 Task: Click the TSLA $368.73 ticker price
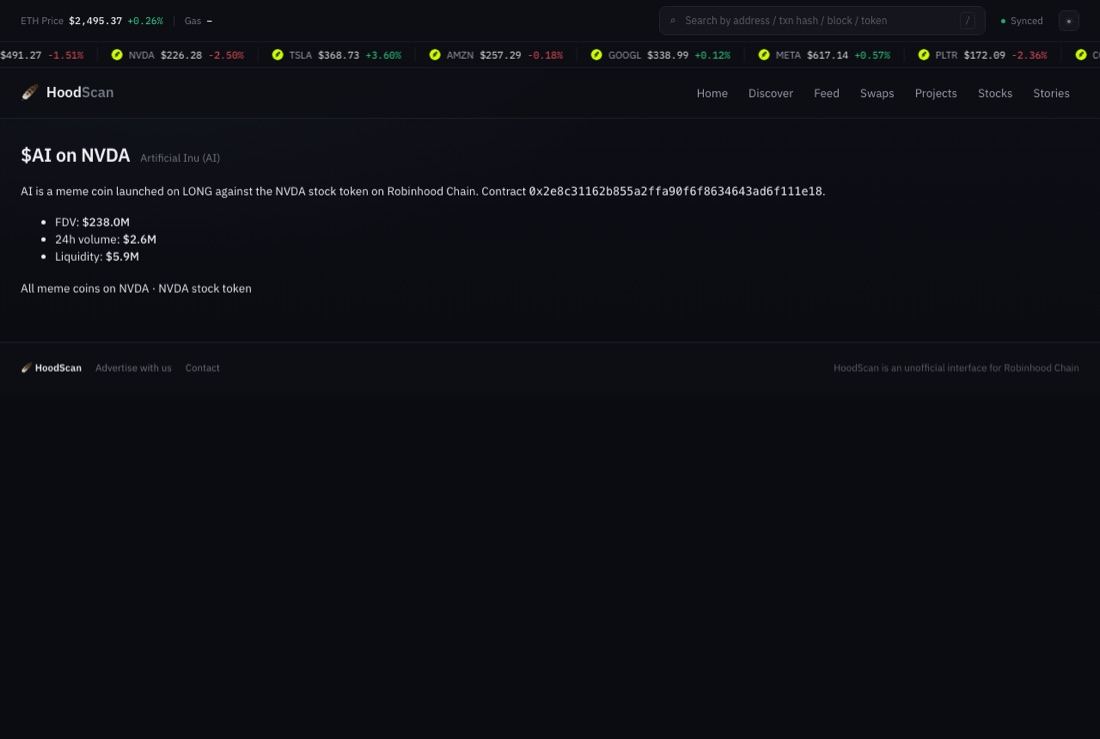point(339,55)
